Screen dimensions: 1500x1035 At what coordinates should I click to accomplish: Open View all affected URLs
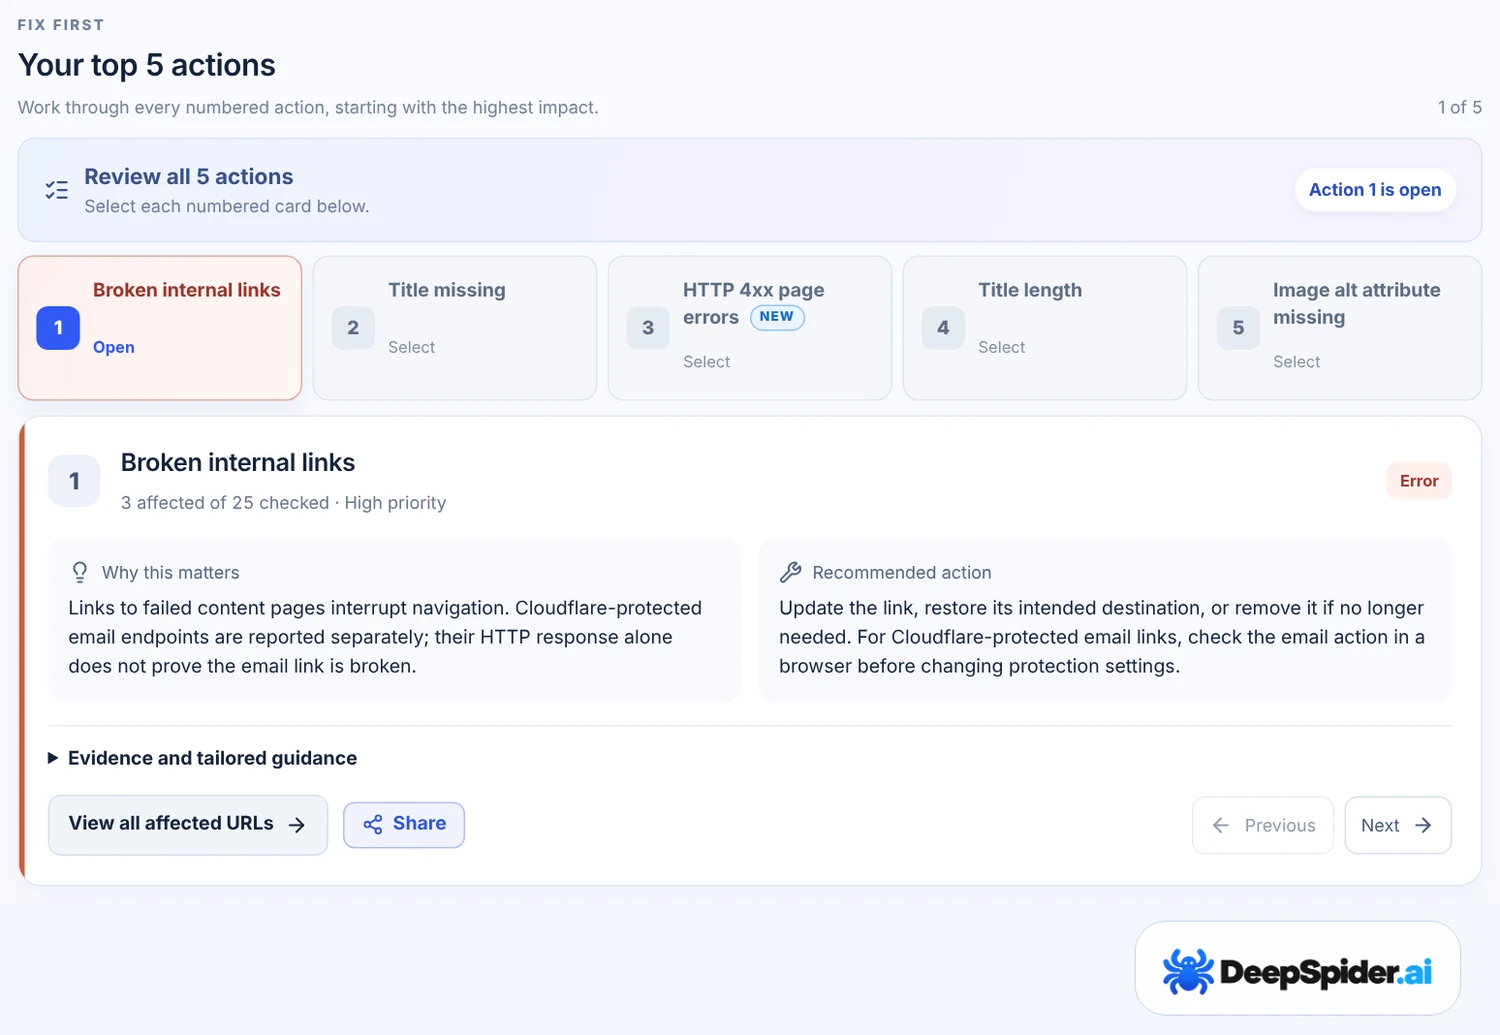188,825
